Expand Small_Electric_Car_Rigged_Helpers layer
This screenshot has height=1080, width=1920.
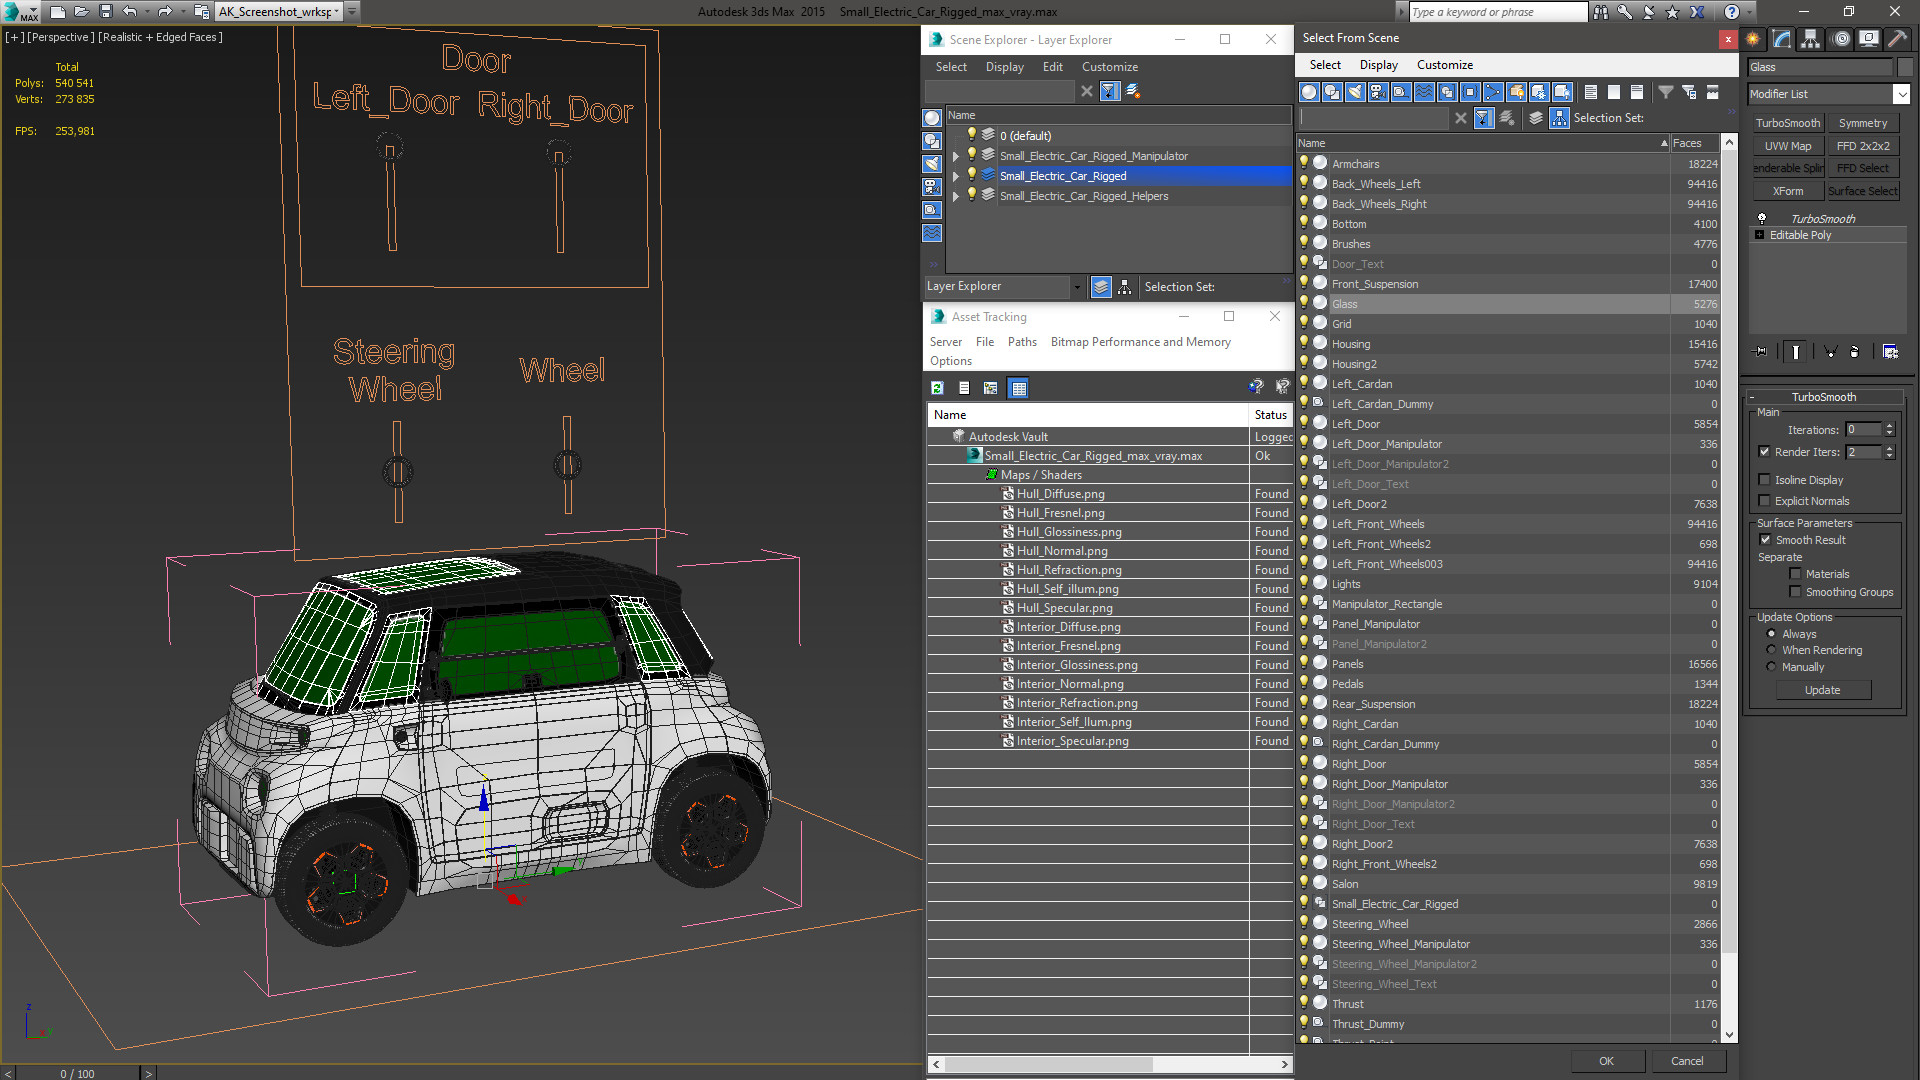pos(956,196)
